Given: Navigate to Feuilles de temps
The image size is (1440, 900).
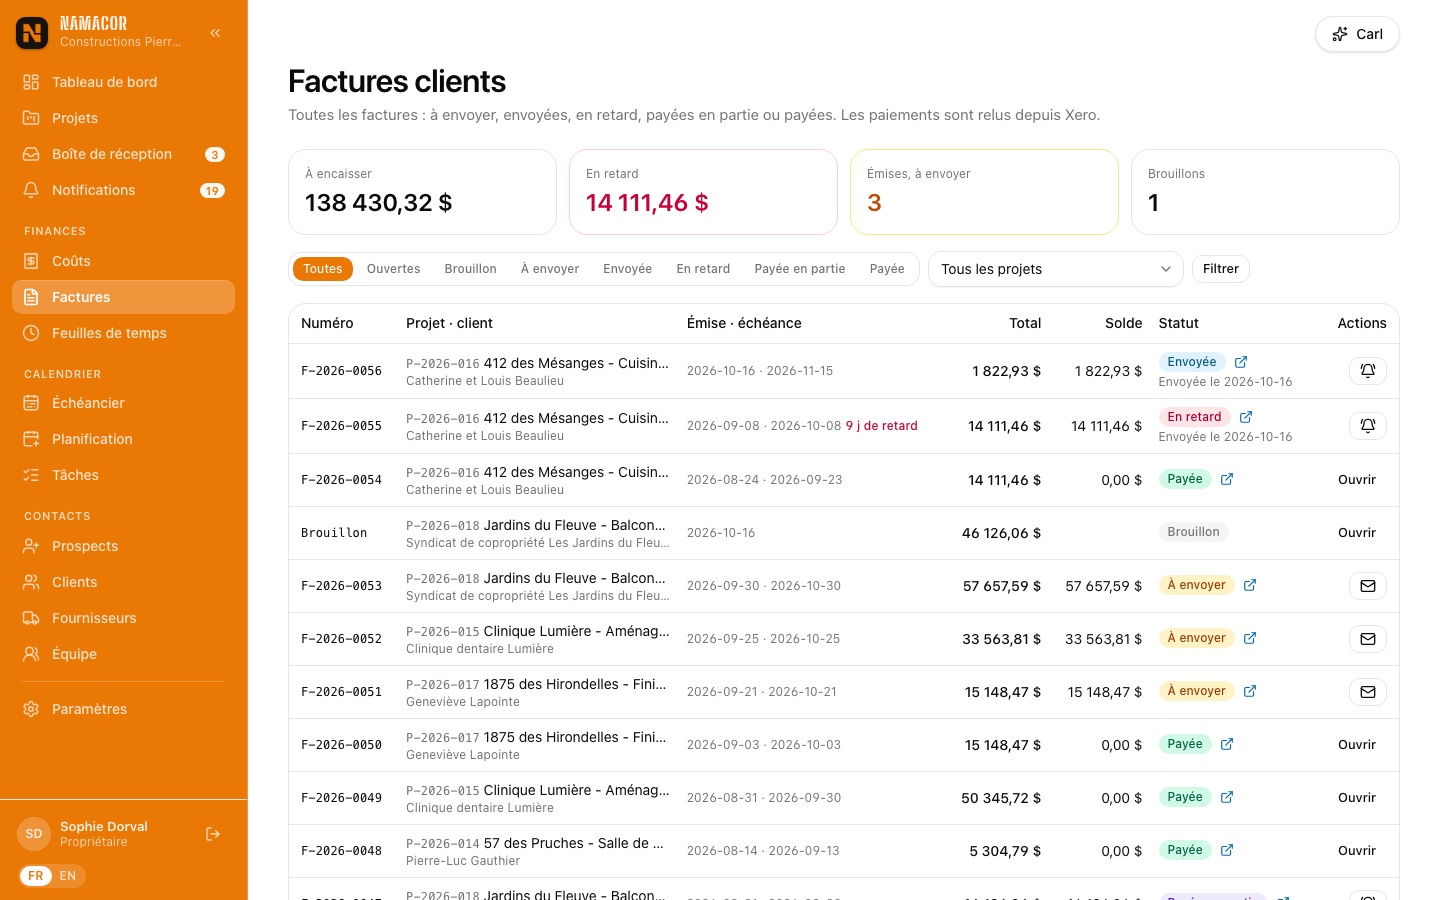Looking at the screenshot, I should [124, 333].
